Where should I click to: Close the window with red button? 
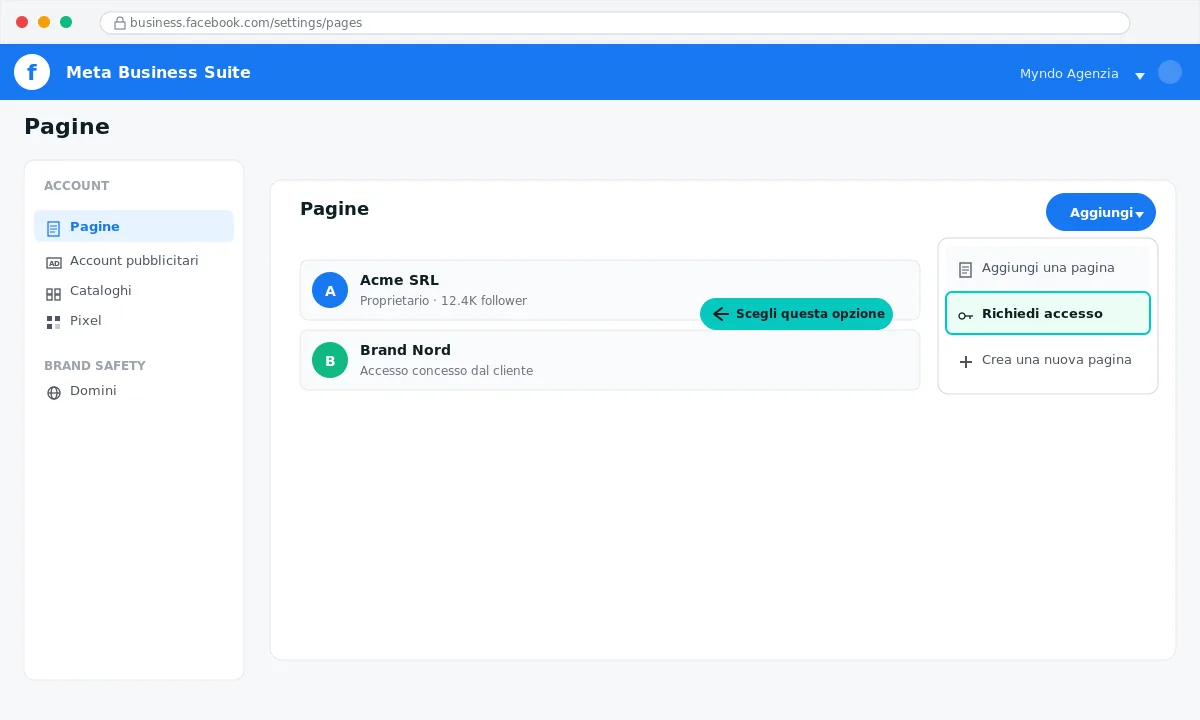[22, 22]
